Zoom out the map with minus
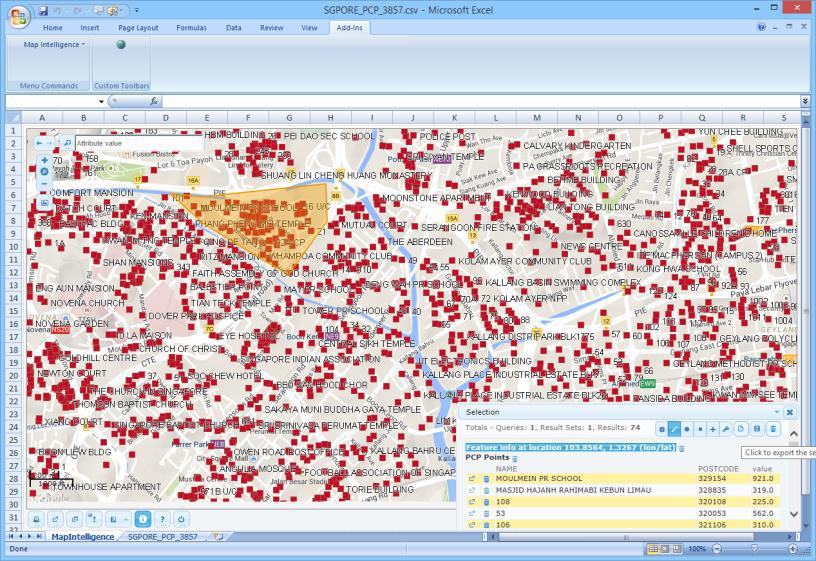The height and width of the screenshot is (561, 816). [x=44, y=184]
